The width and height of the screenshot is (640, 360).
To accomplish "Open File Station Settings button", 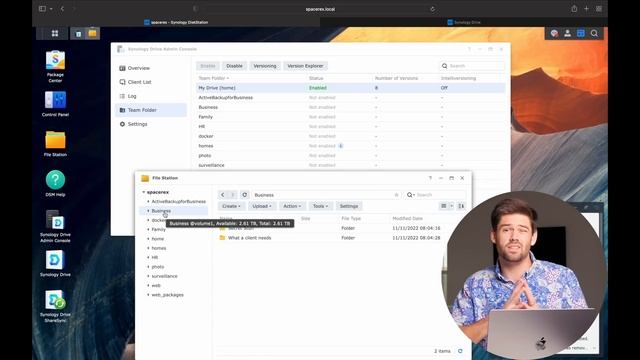I will click(x=349, y=206).
